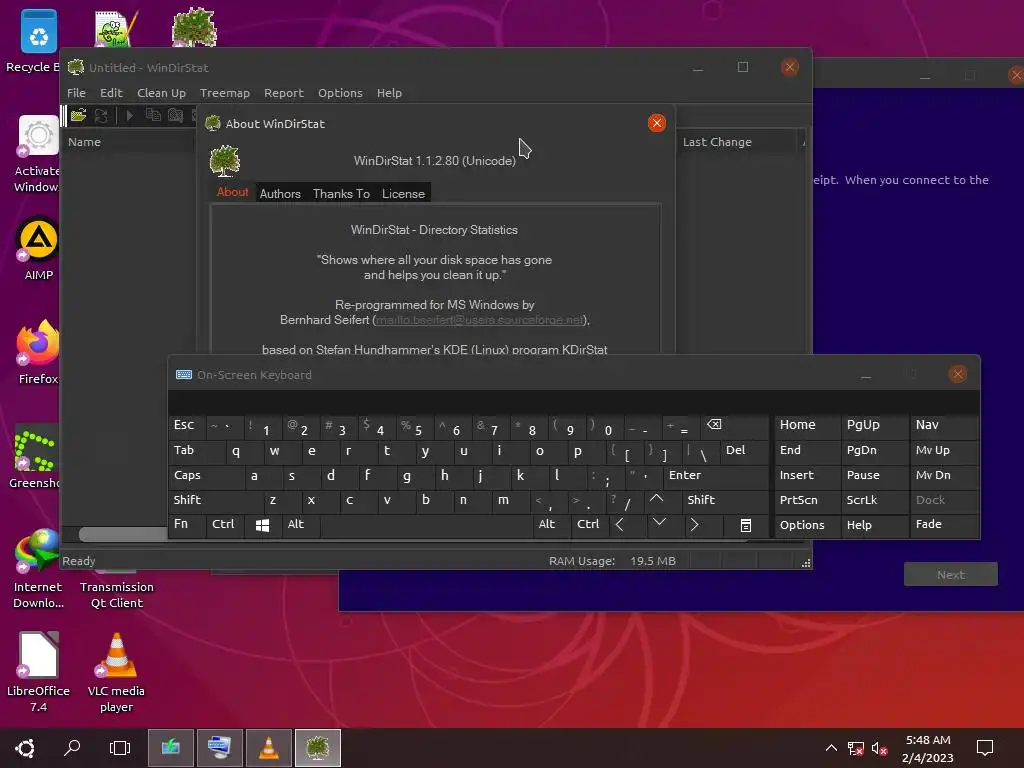The image size is (1024, 768).
Task: Click the play-arrow toolbar icon in WinDirStat
Action: click(x=129, y=116)
